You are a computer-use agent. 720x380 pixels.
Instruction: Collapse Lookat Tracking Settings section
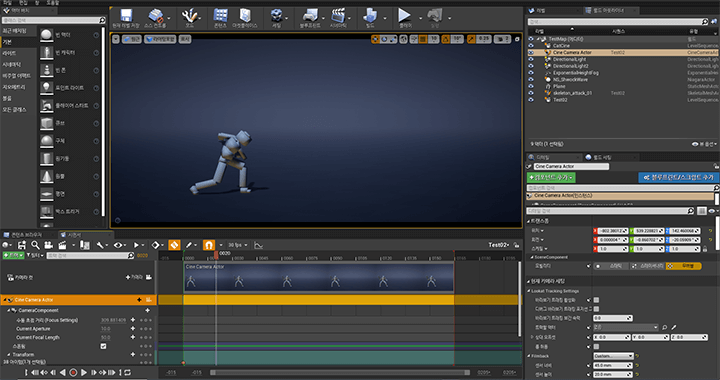click(529, 291)
